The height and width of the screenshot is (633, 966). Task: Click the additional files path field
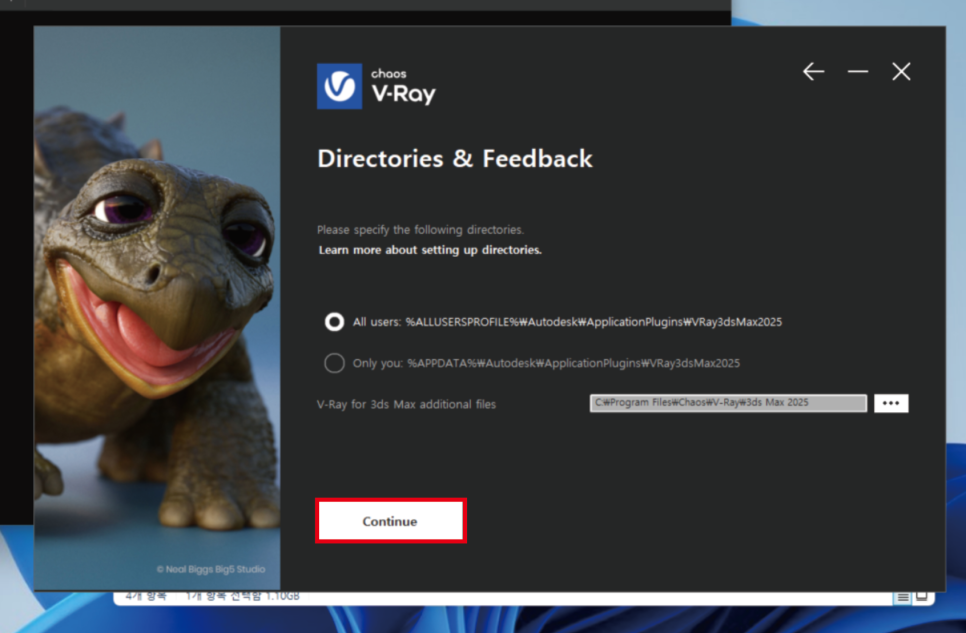click(x=728, y=403)
